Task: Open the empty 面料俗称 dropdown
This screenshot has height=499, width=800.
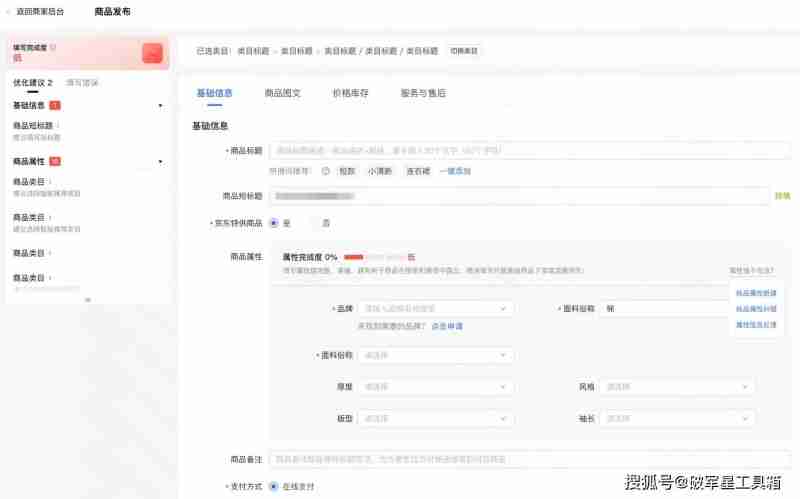Action: click(x=435, y=356)
